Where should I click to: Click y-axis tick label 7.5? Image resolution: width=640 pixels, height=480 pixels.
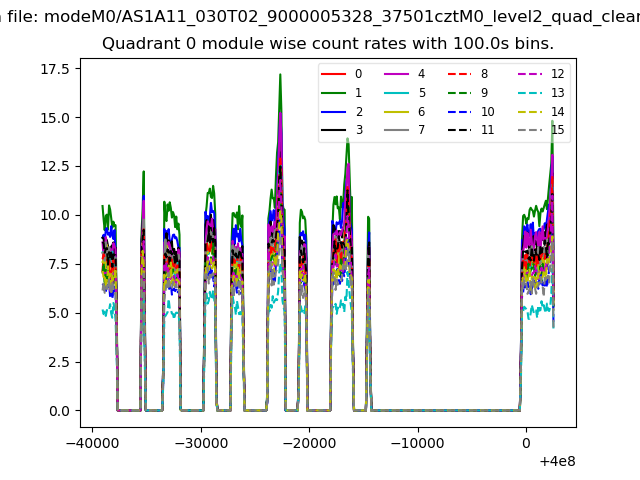click(59, 264)
